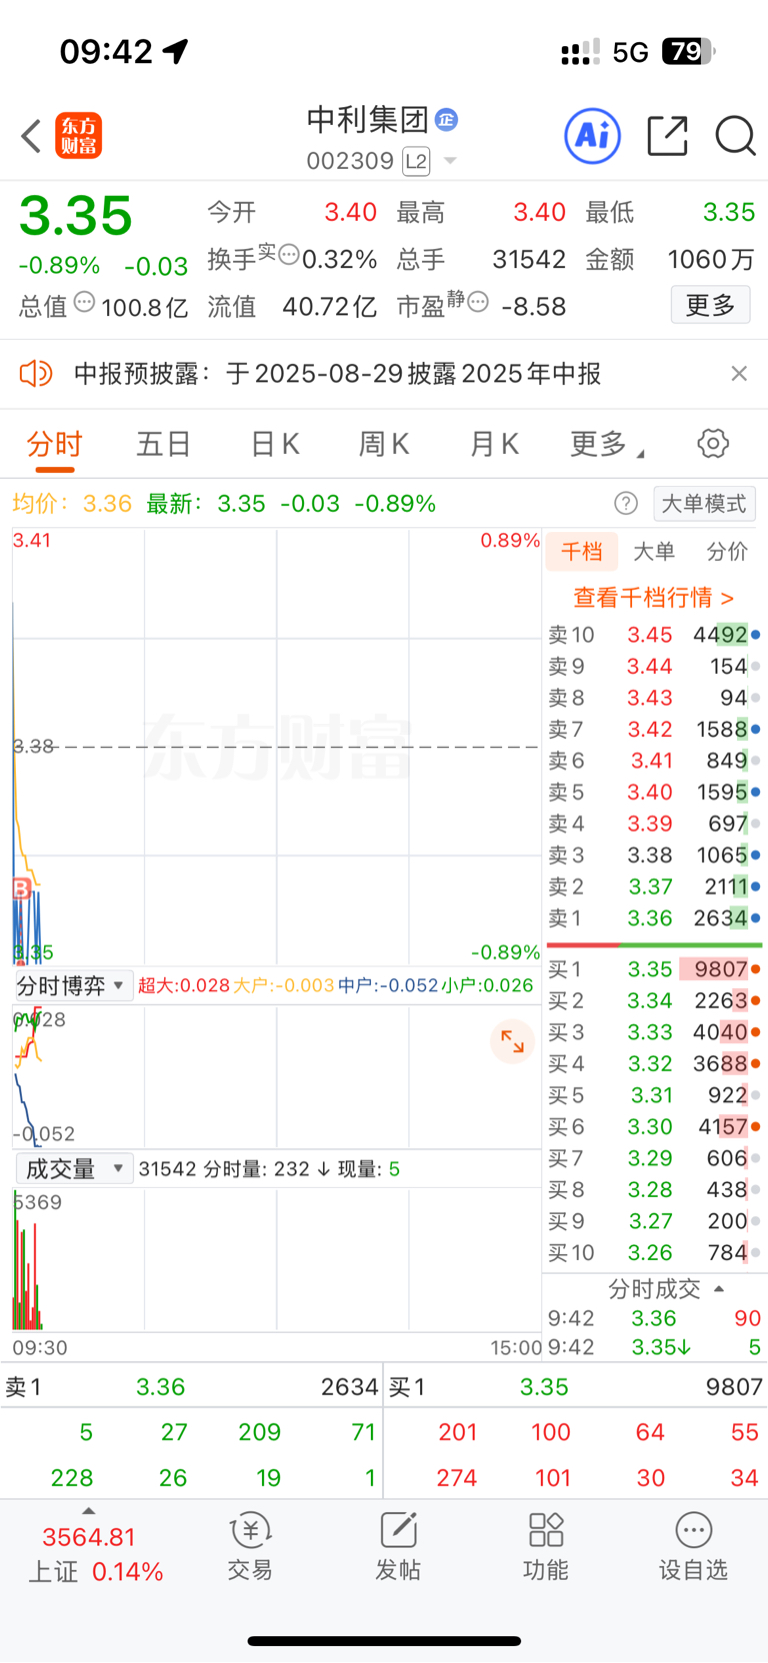This screenshot has width=768, height=1663.
Task: Select the 买1 3.35 order book row
Action: tap(654, 969)
